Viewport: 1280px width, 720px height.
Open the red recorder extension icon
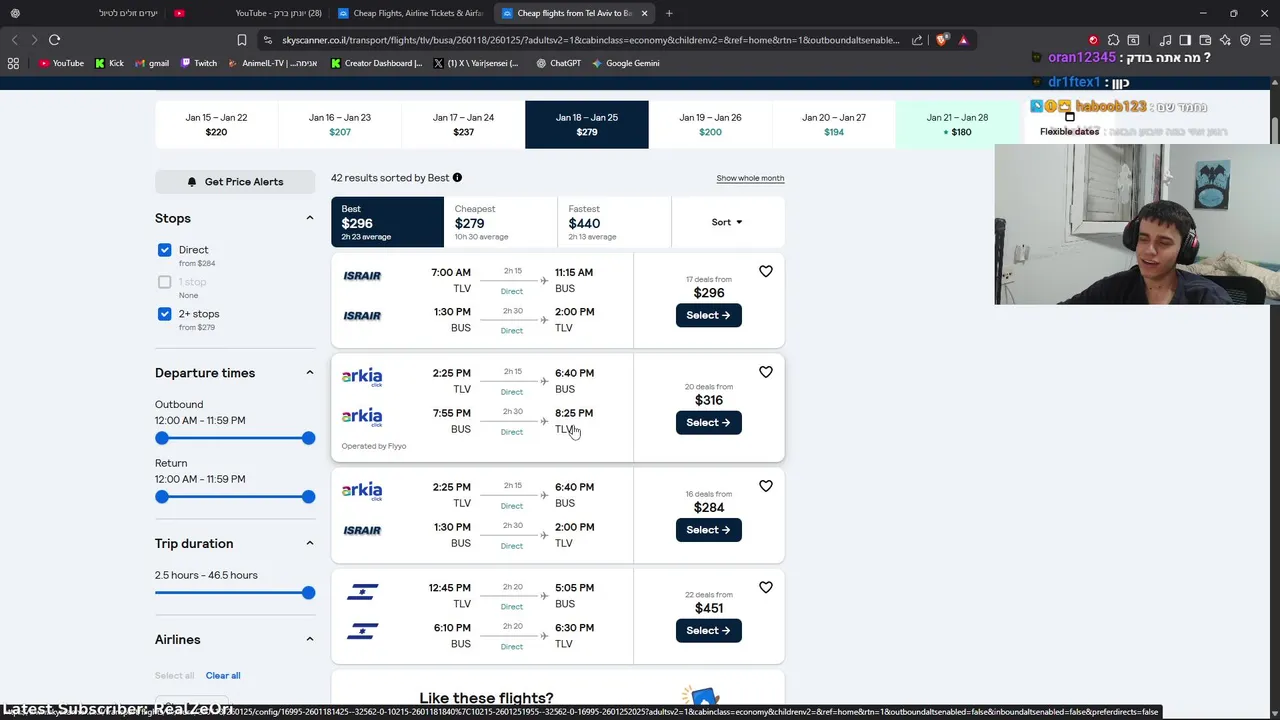(1093, 40)
